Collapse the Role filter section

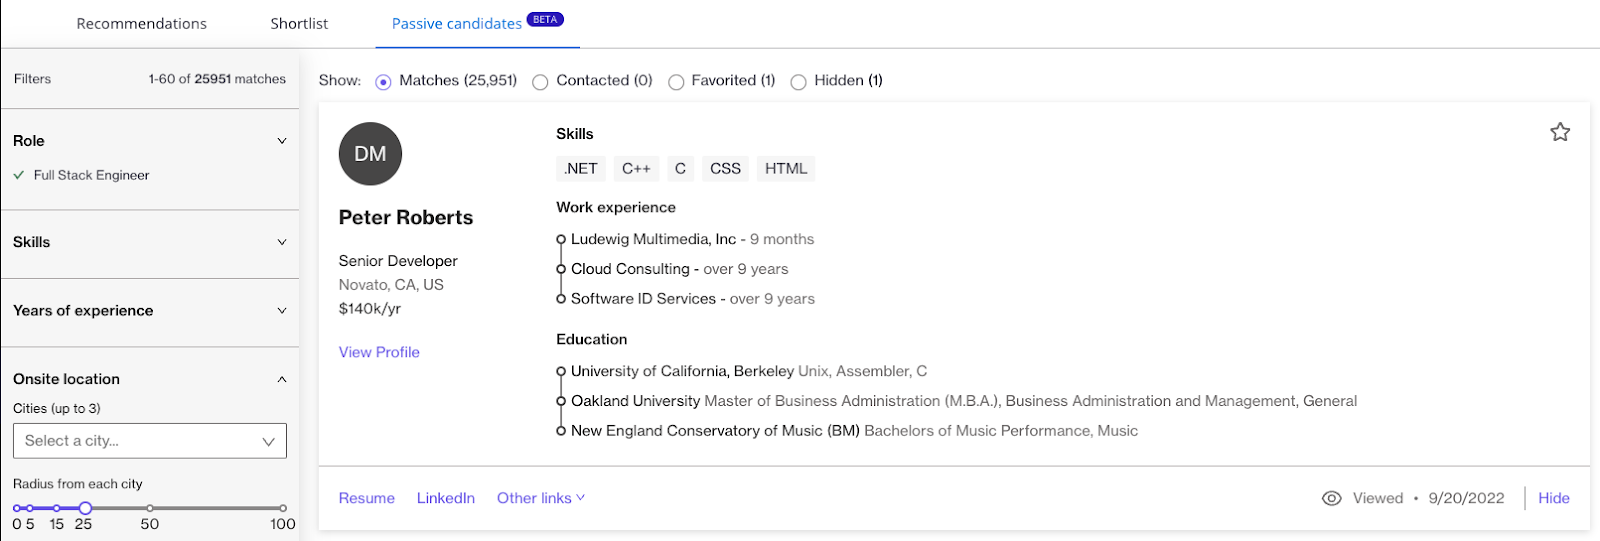[282, 141]
